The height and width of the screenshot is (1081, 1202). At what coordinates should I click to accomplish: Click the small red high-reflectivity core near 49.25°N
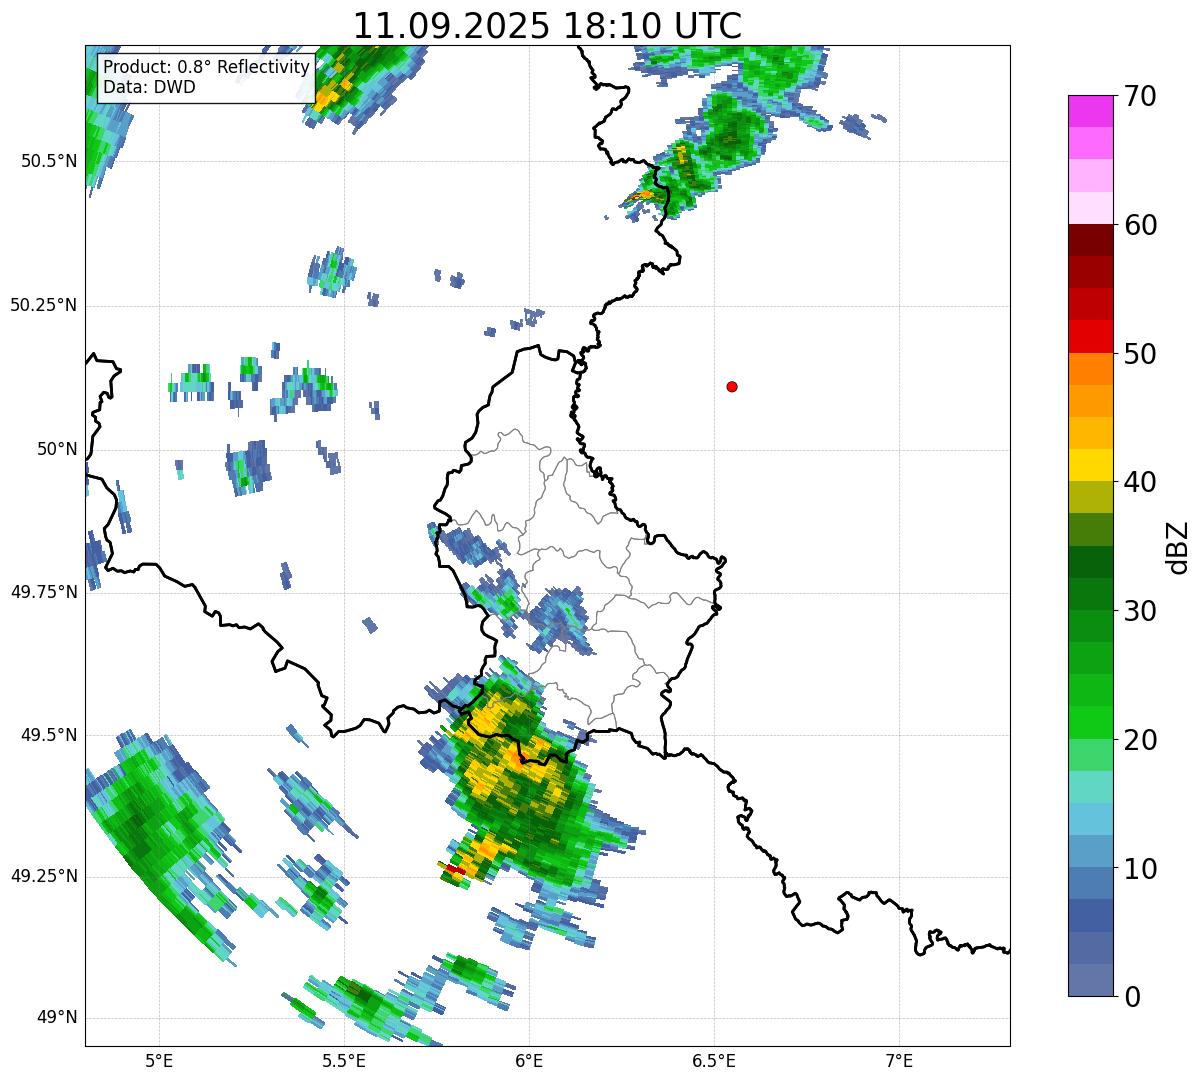tap(455, 870)
